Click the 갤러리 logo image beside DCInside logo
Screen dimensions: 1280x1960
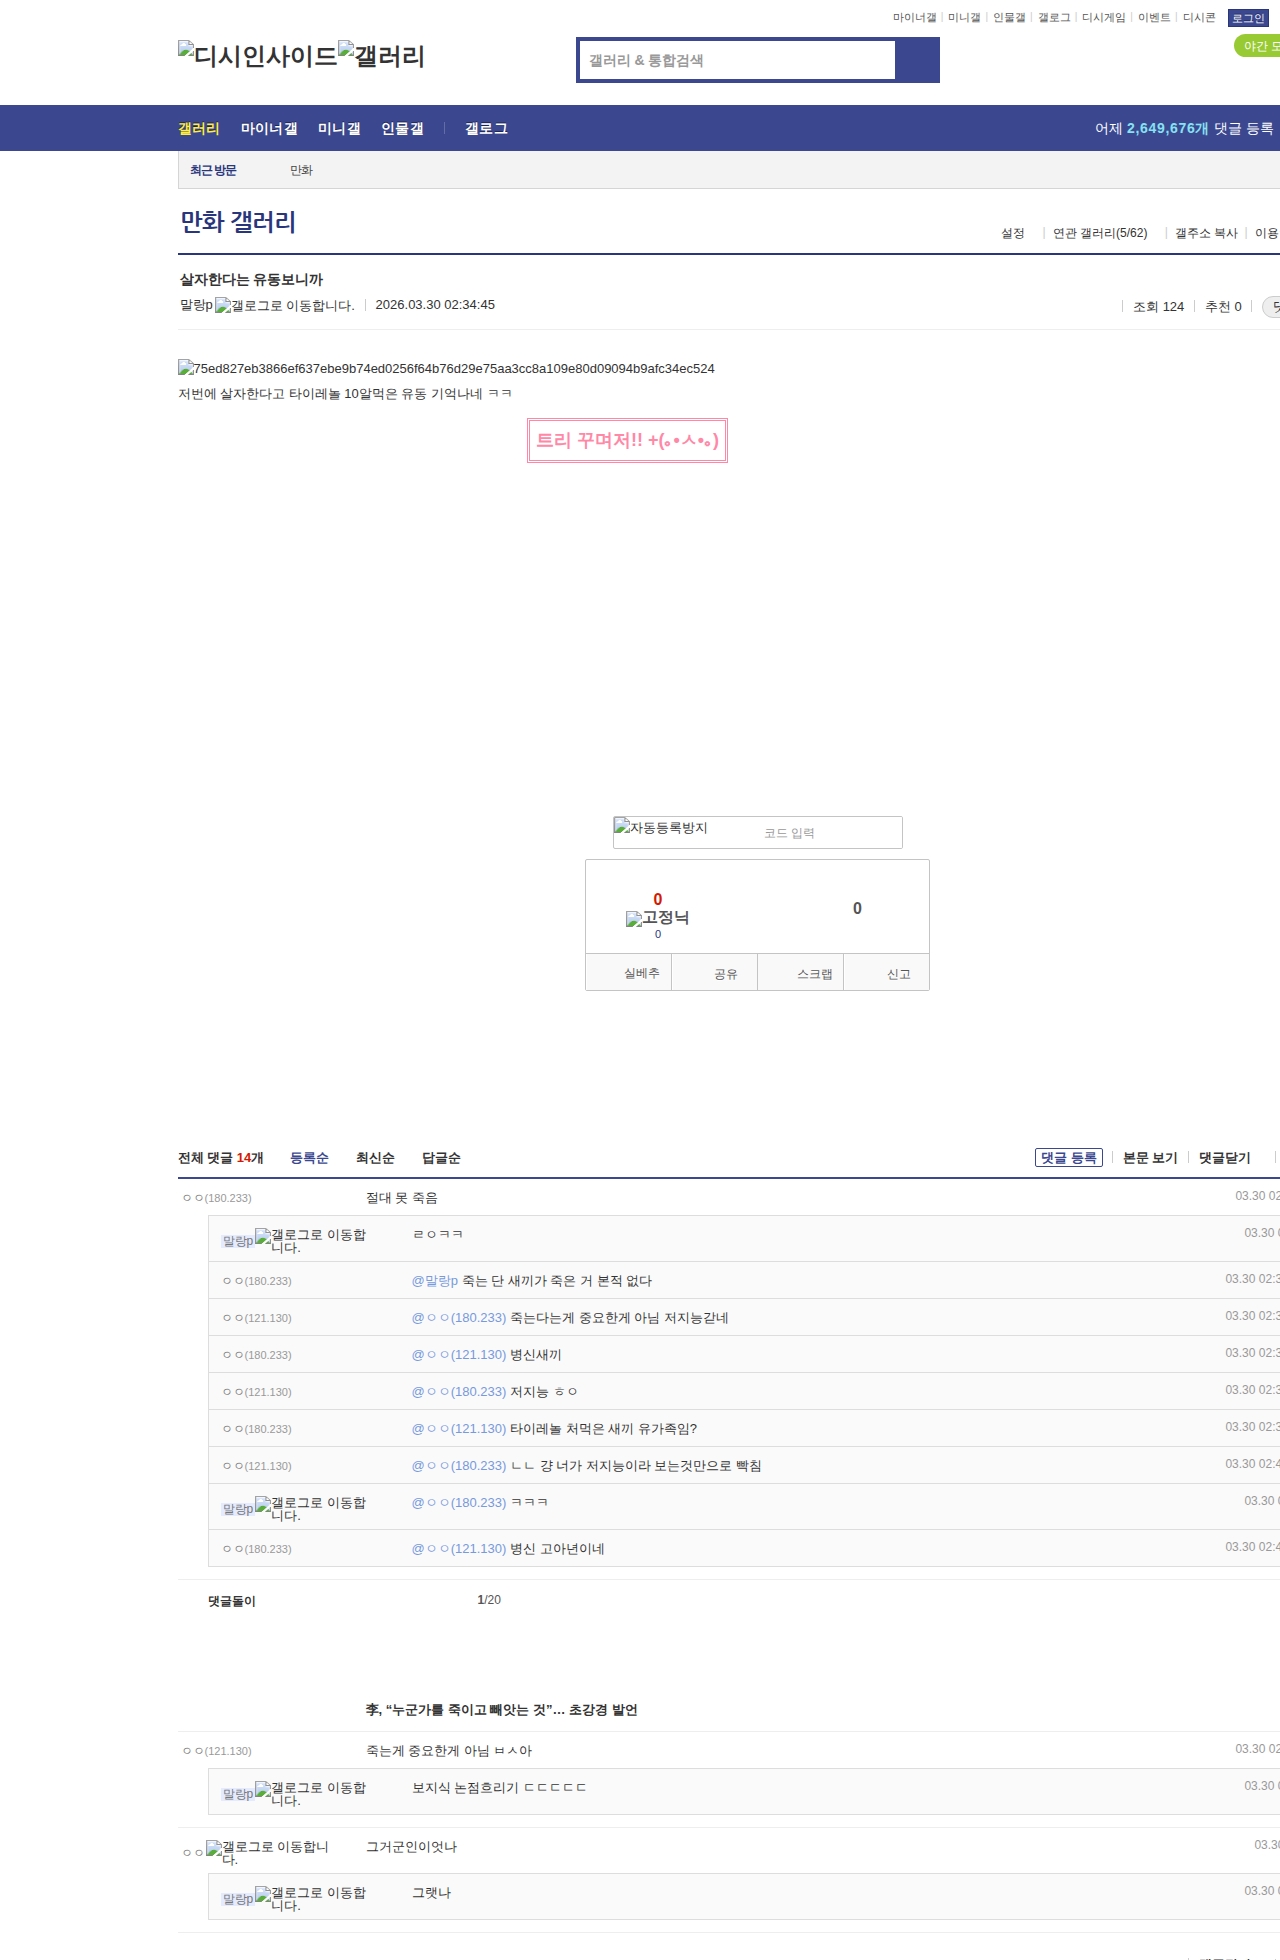(382, 55)
